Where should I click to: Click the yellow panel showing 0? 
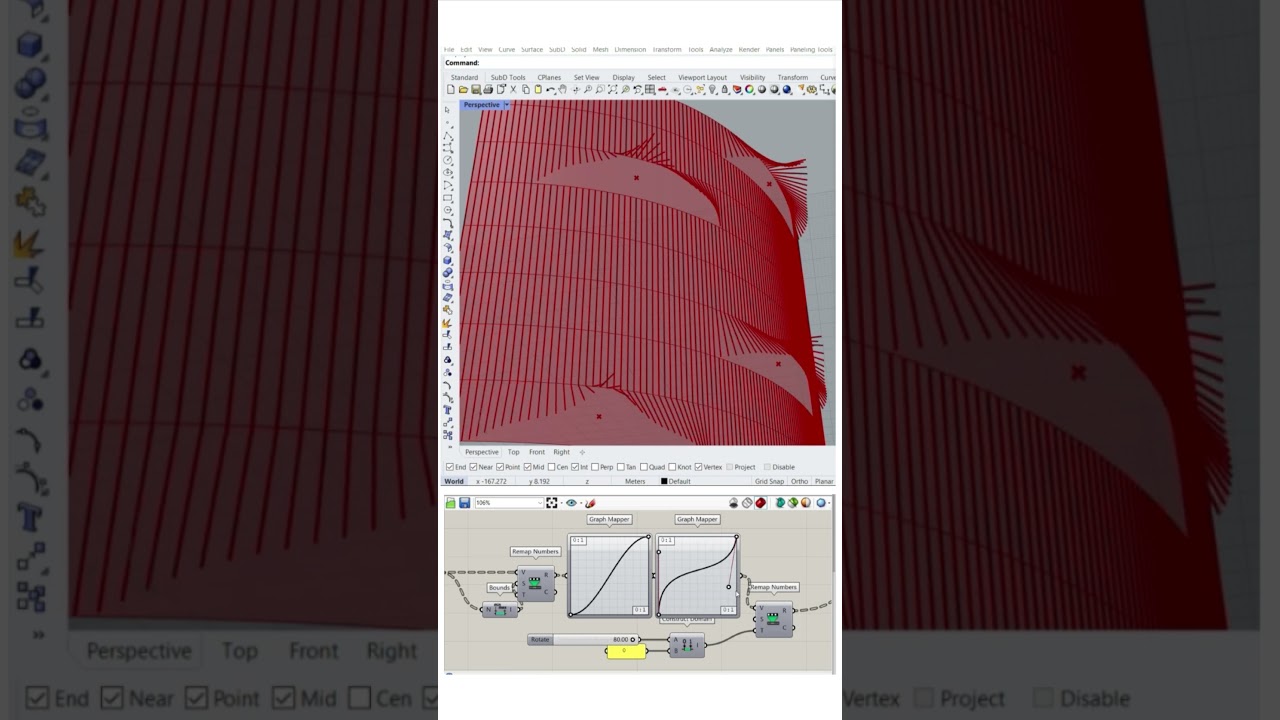pos(625,651)
